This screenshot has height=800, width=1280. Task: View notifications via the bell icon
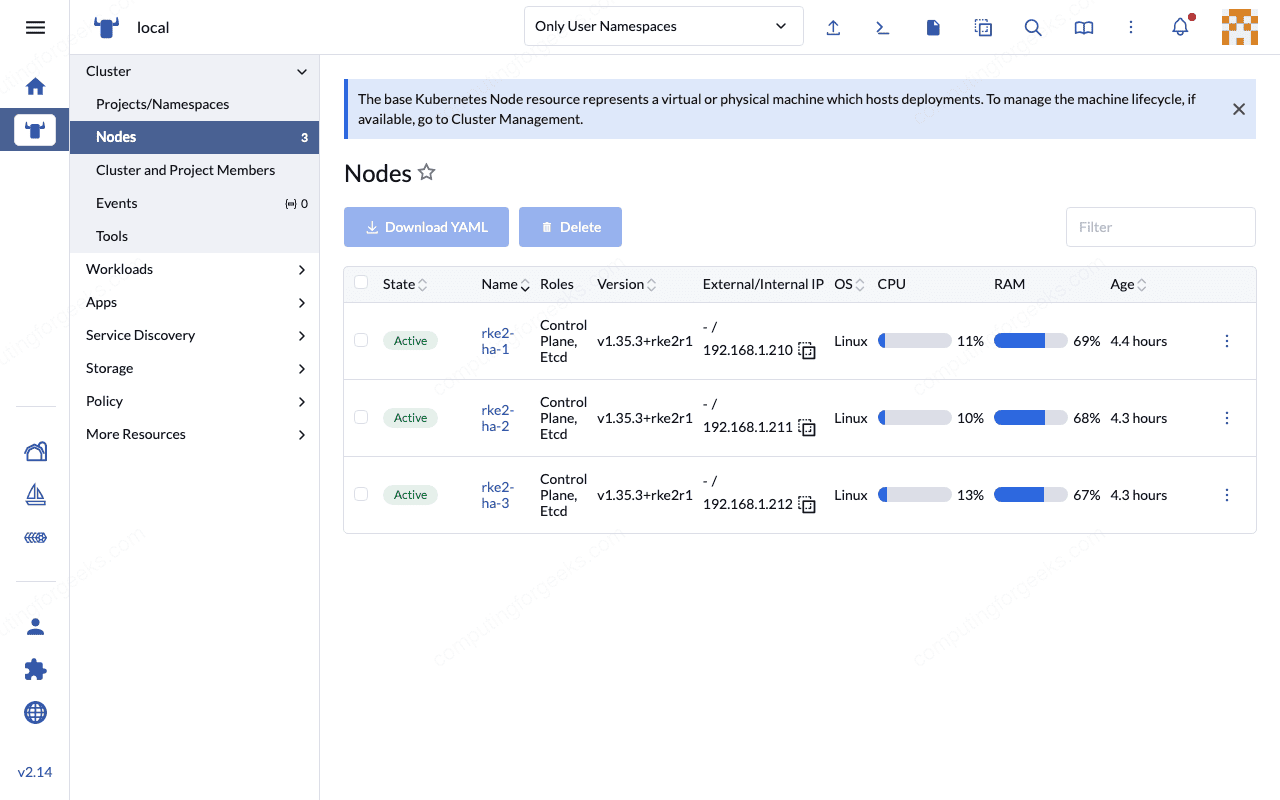[x=1180, y=27]
